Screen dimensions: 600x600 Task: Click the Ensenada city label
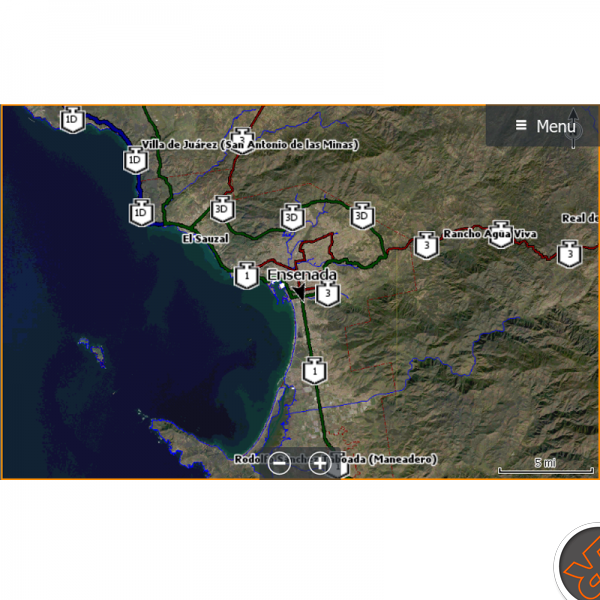pyautogui.click(x=302, y=275)
